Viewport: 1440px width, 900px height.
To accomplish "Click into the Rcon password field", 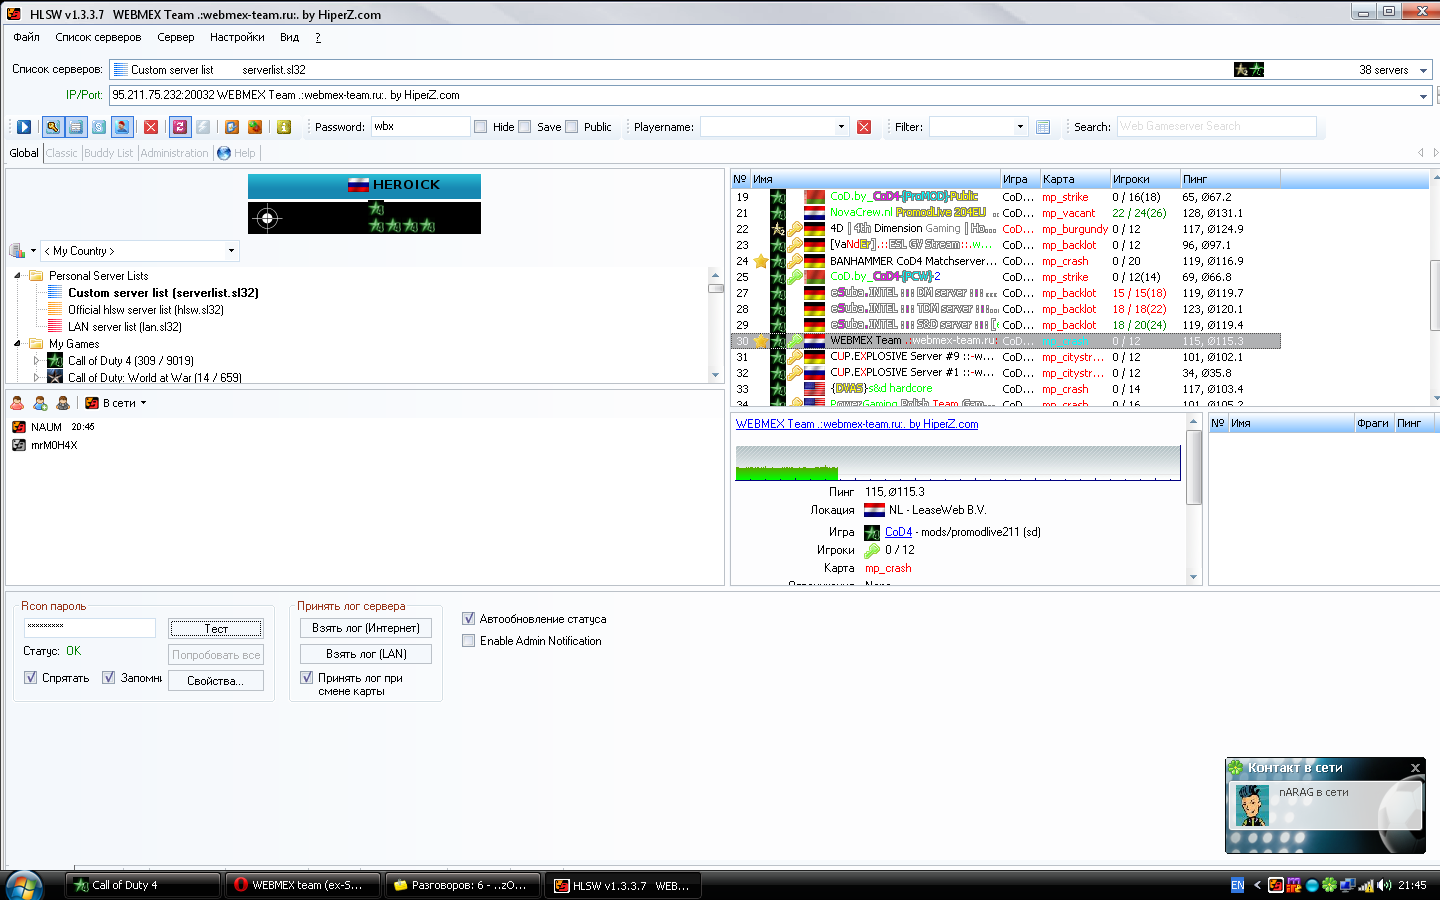I will (89, 627).
